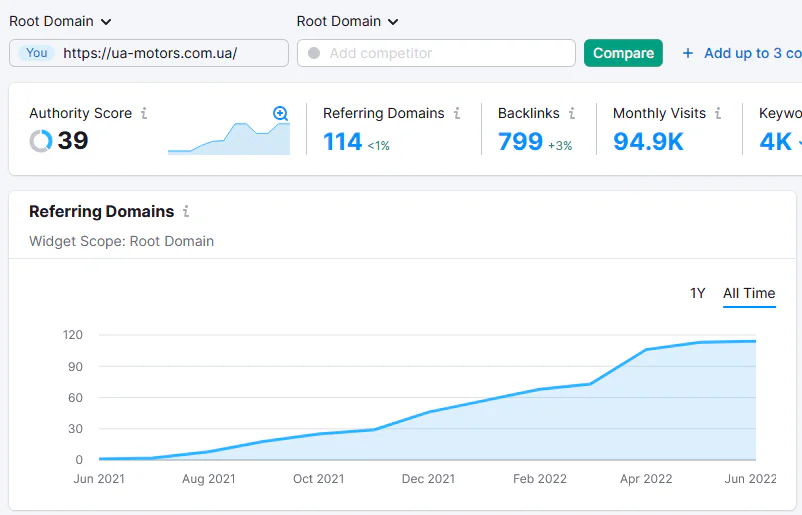This screenshot has height=515, width=802.
Task: Show Monthly Visits info tooltip icon
Action: click(718, 113)
